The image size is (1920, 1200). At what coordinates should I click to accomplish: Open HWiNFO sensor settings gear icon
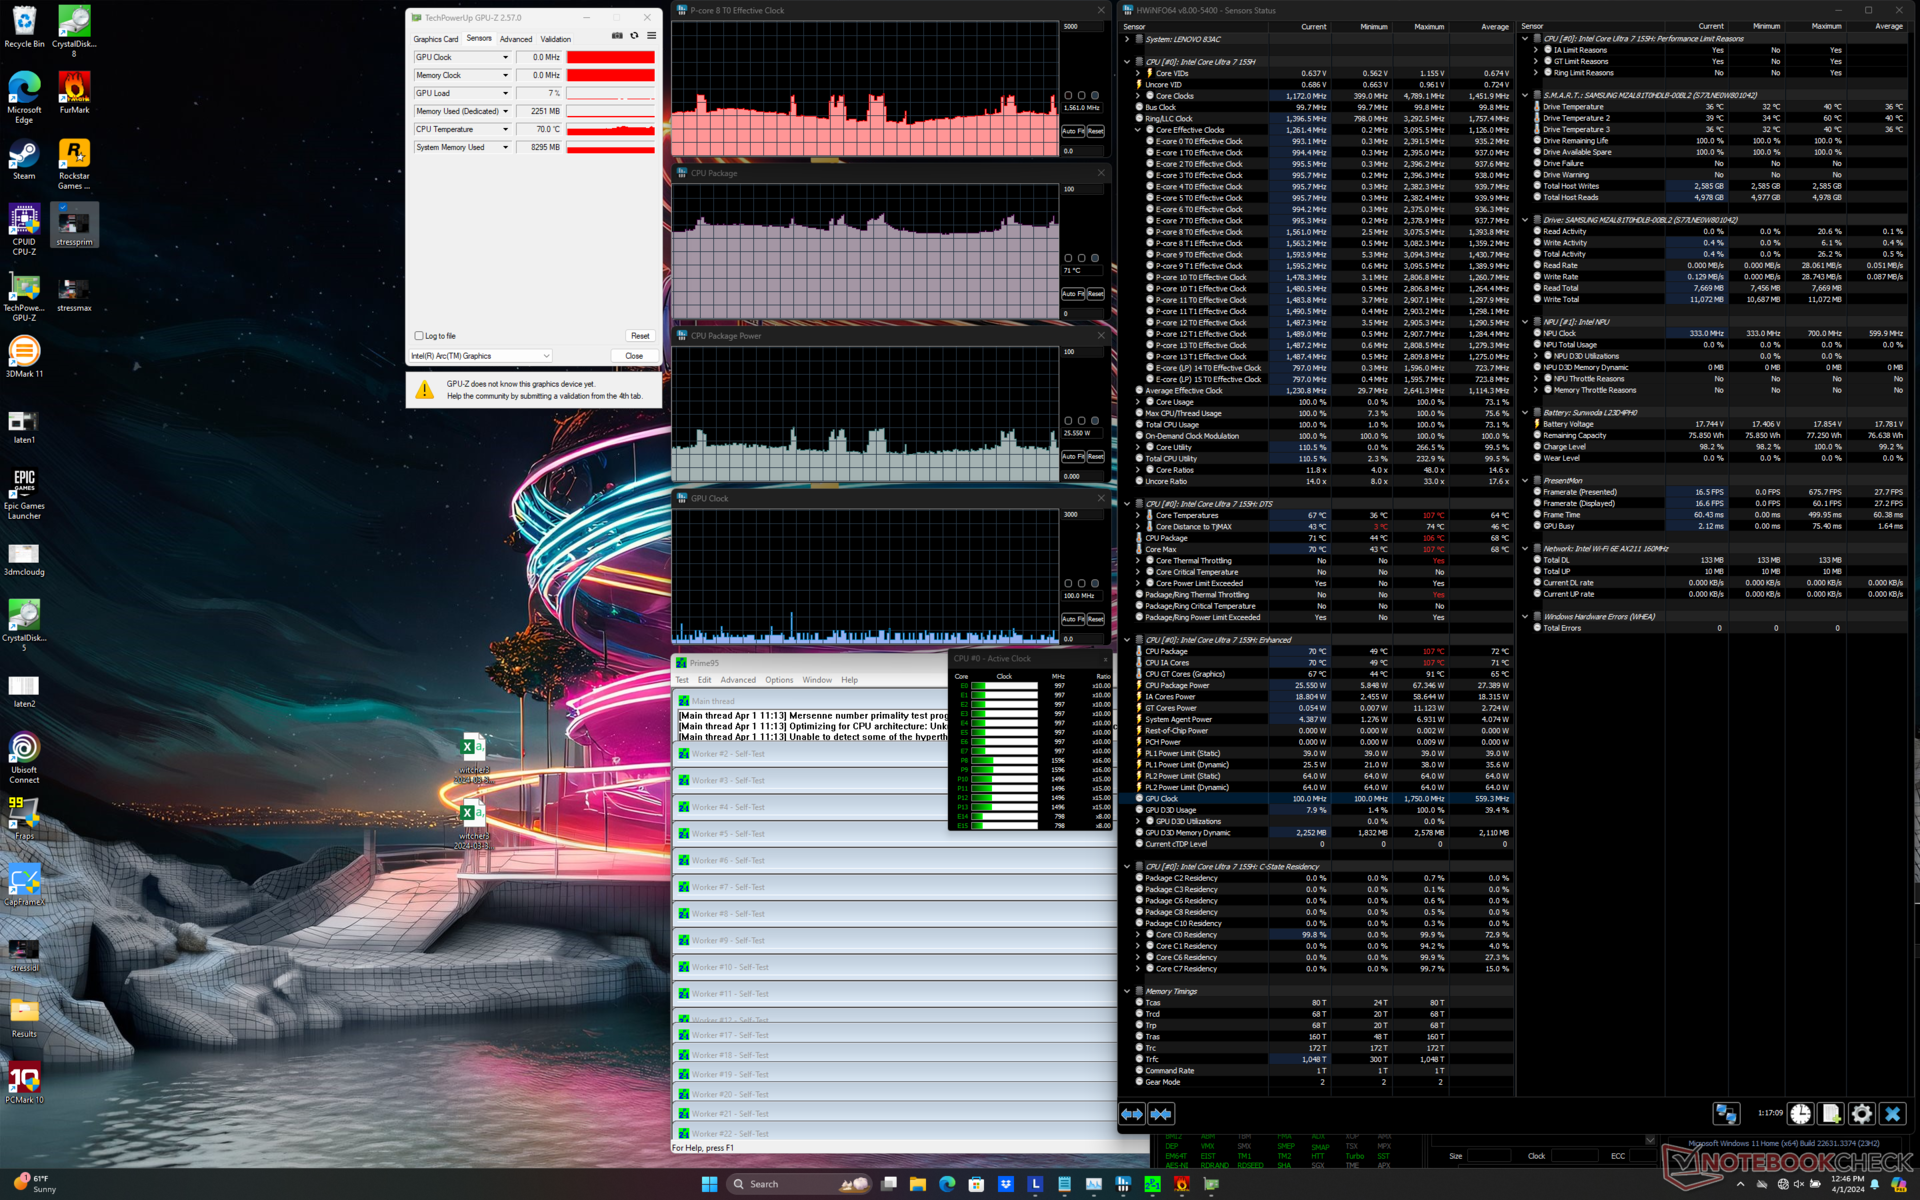(x=1861, y=1114)
